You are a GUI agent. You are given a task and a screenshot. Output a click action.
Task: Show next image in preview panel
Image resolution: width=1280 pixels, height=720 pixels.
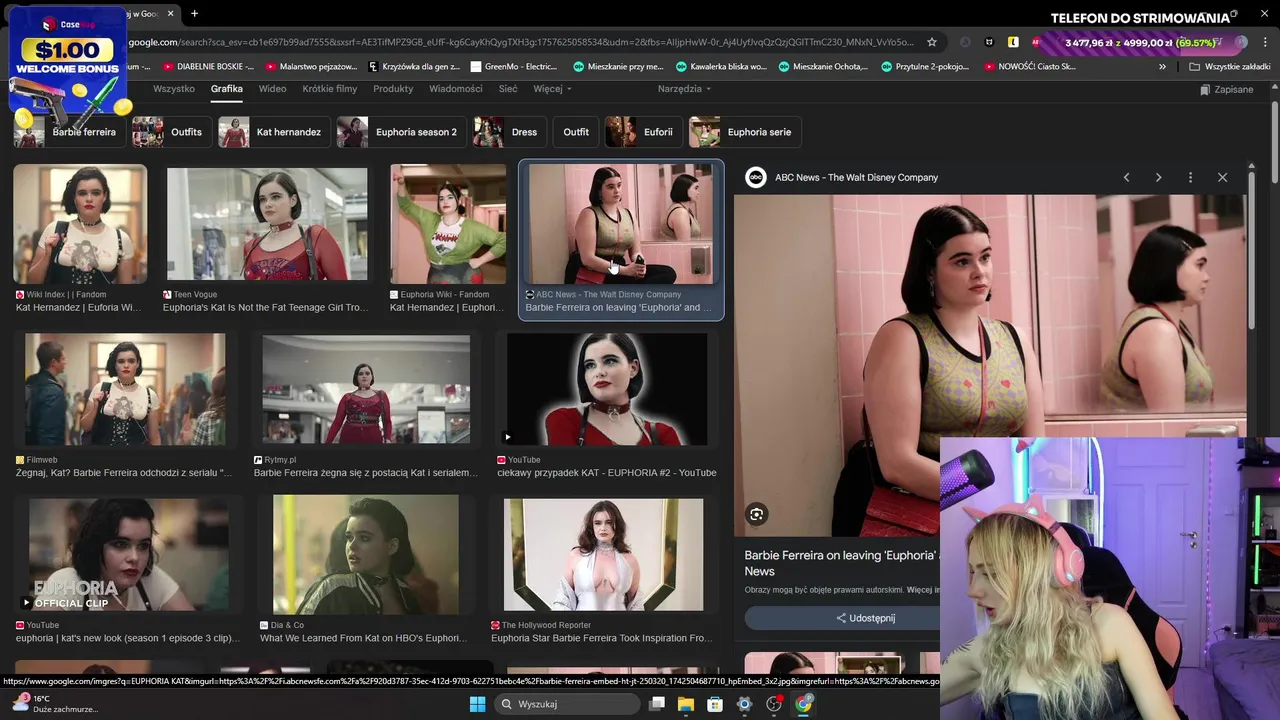(1158, 177)
